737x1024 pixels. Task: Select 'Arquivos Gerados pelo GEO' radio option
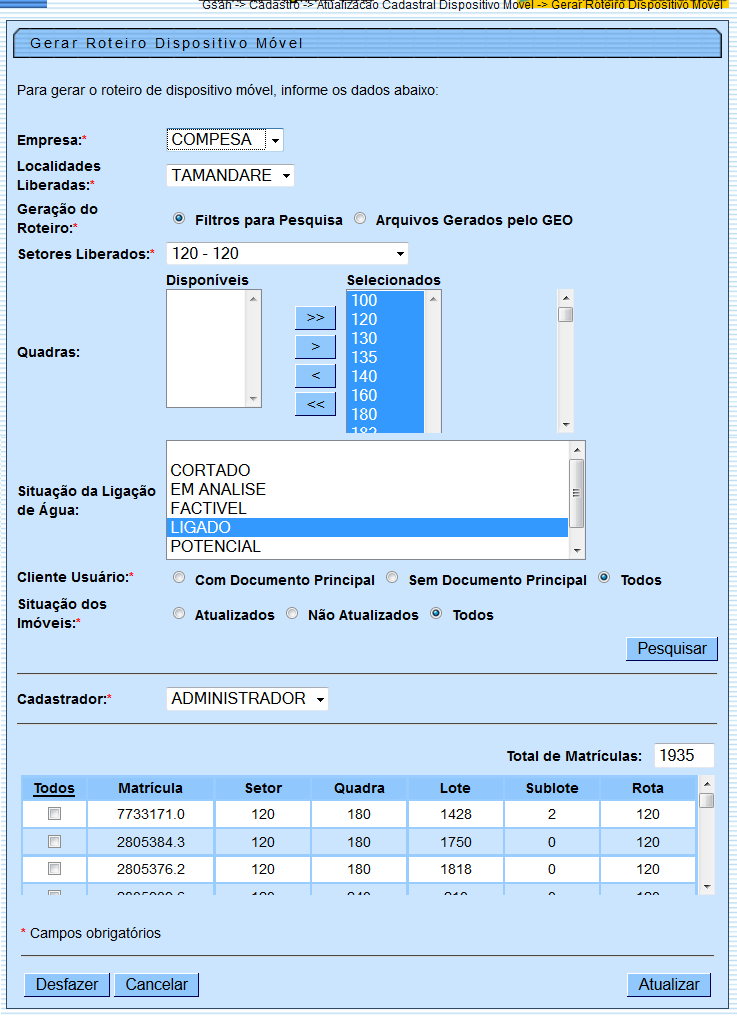[361, 219]
